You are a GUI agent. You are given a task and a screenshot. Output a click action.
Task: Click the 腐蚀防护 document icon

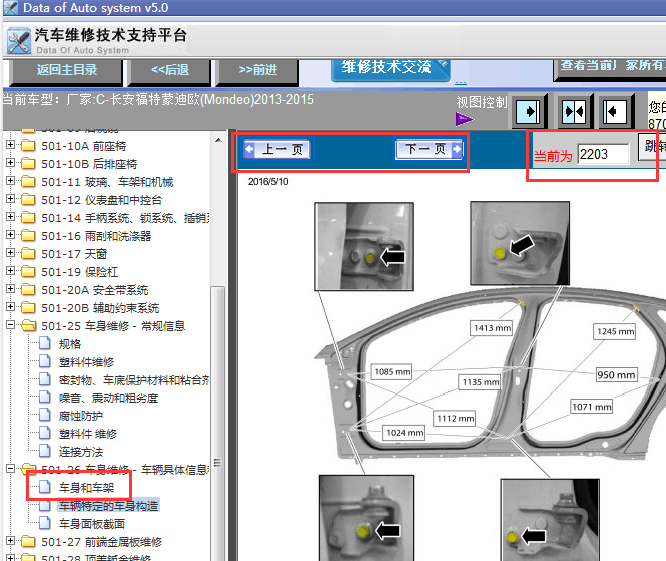(x=45, y=415)
